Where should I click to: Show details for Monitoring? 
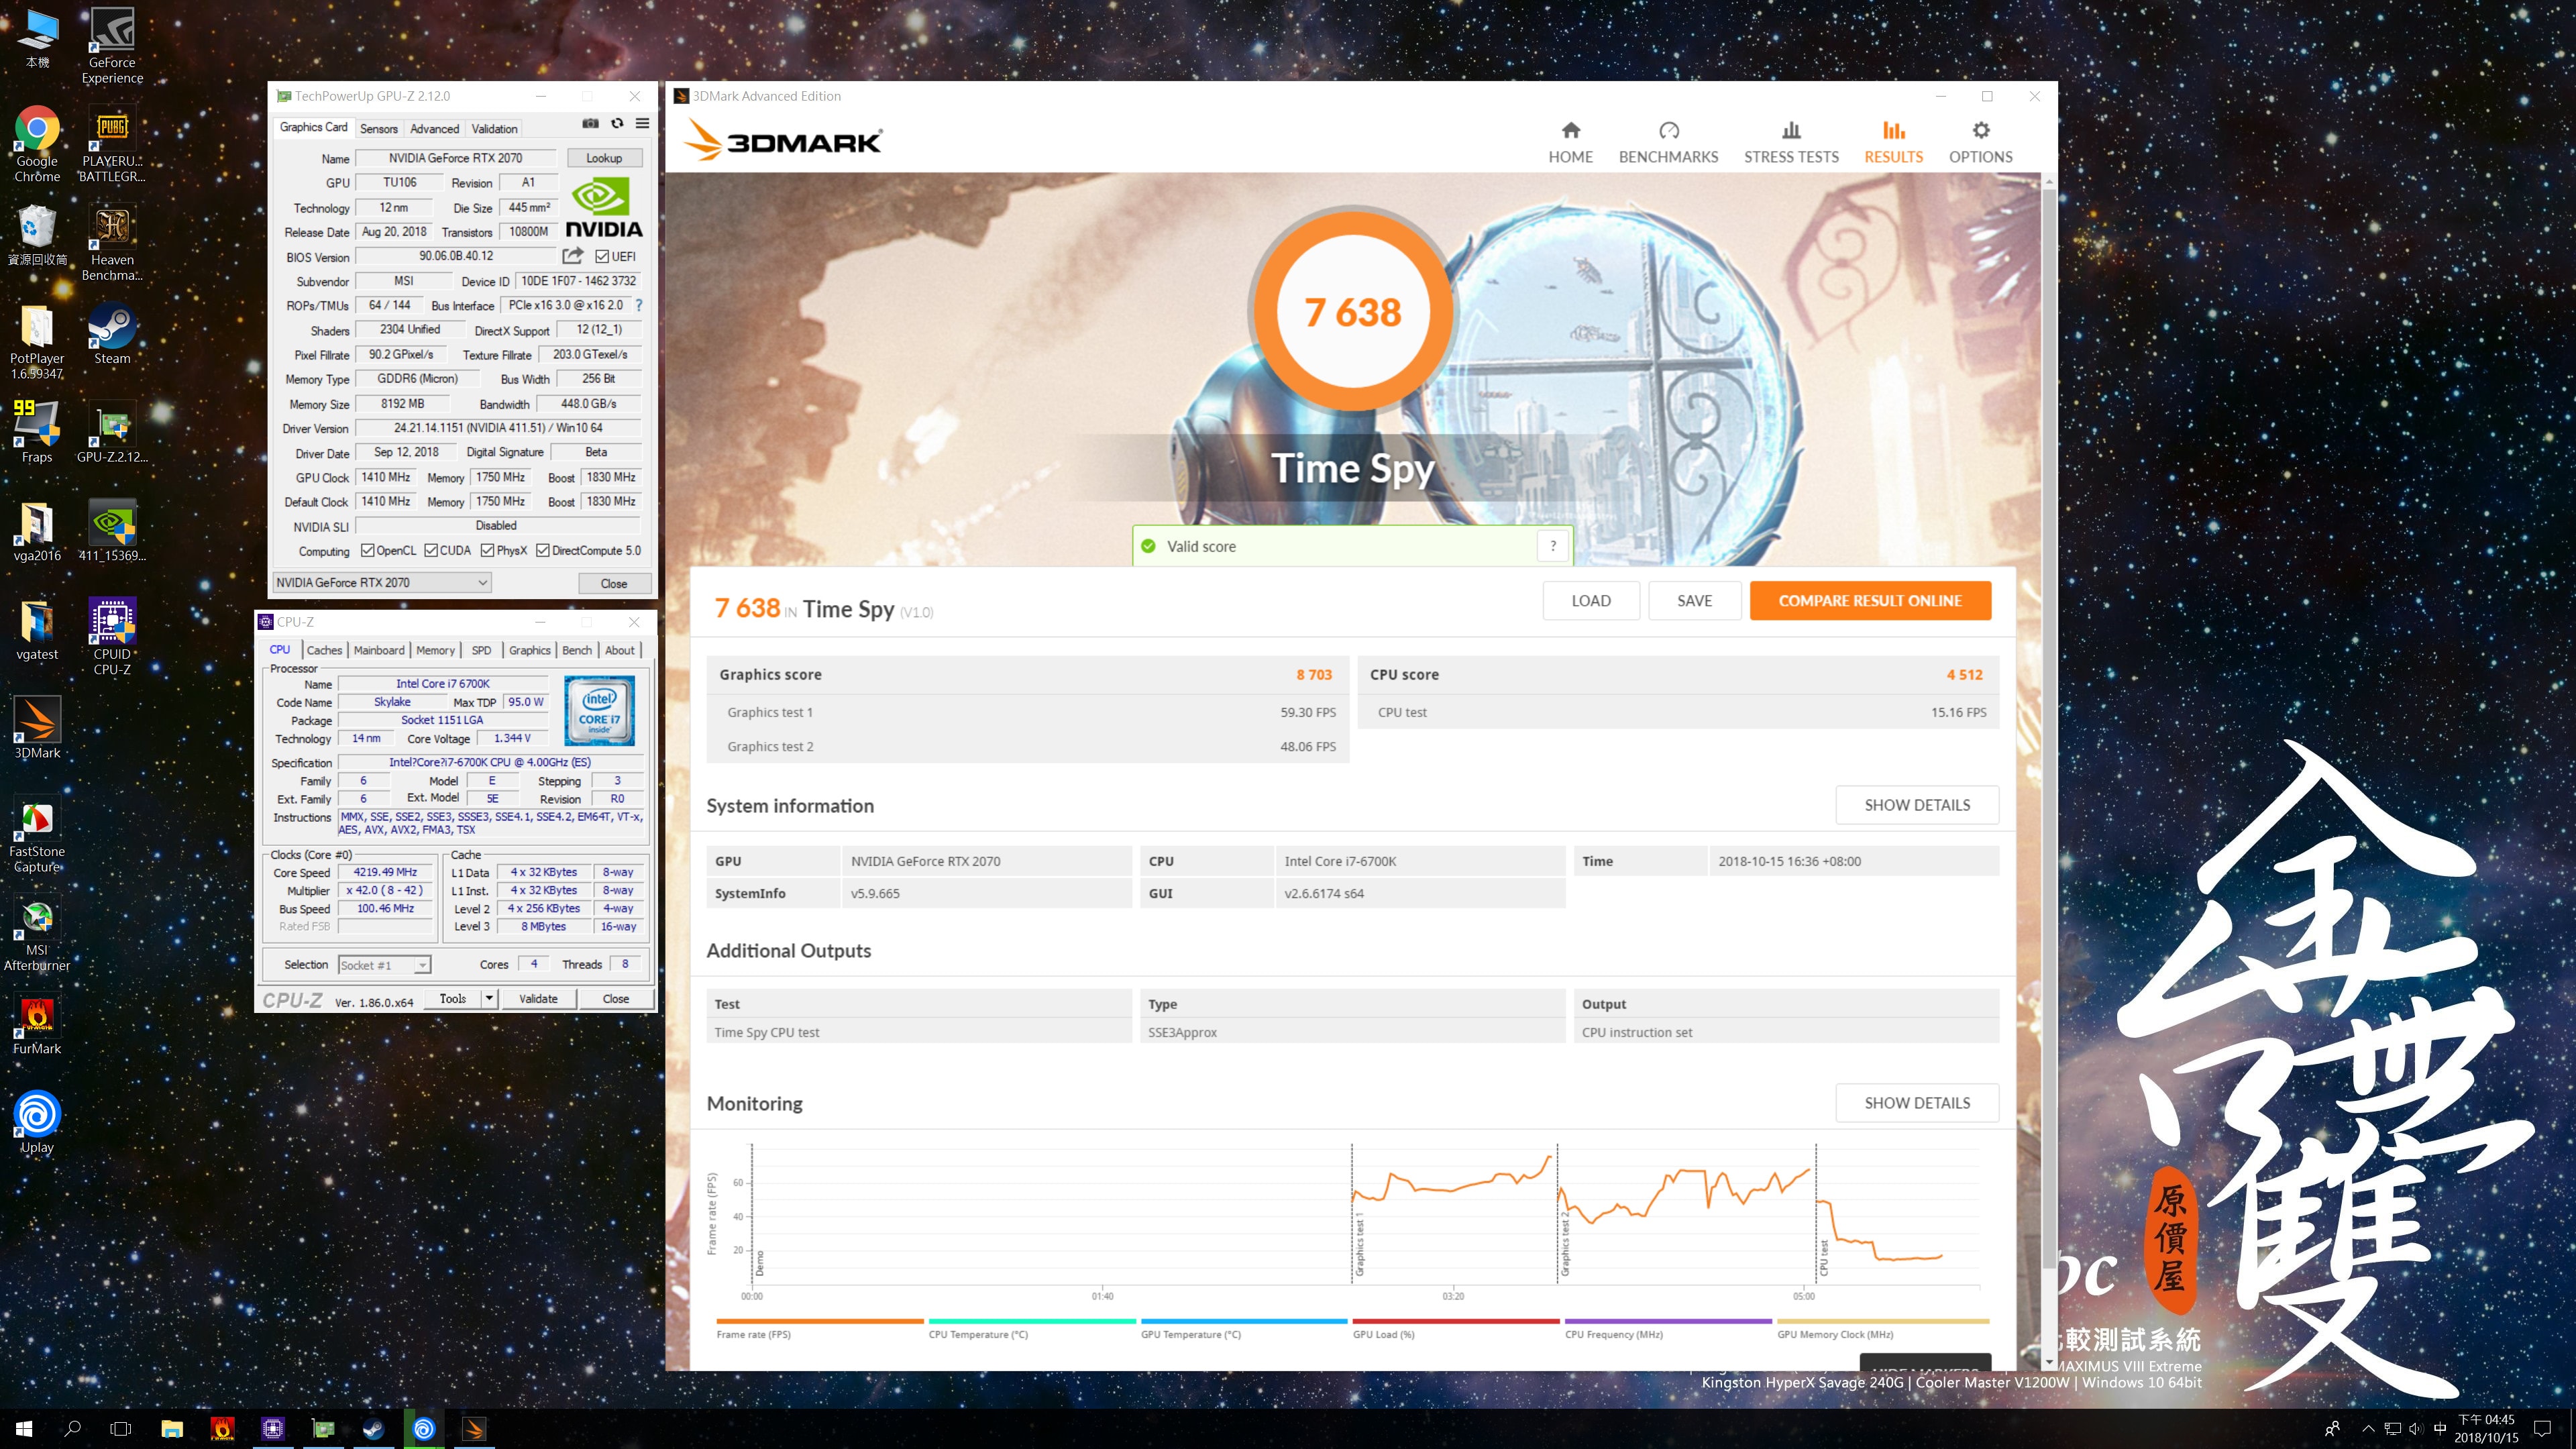click(1917, 1103)
